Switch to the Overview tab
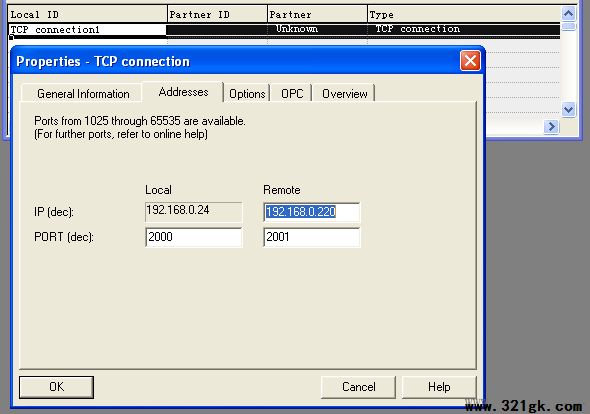 click(x=344, y=93)
